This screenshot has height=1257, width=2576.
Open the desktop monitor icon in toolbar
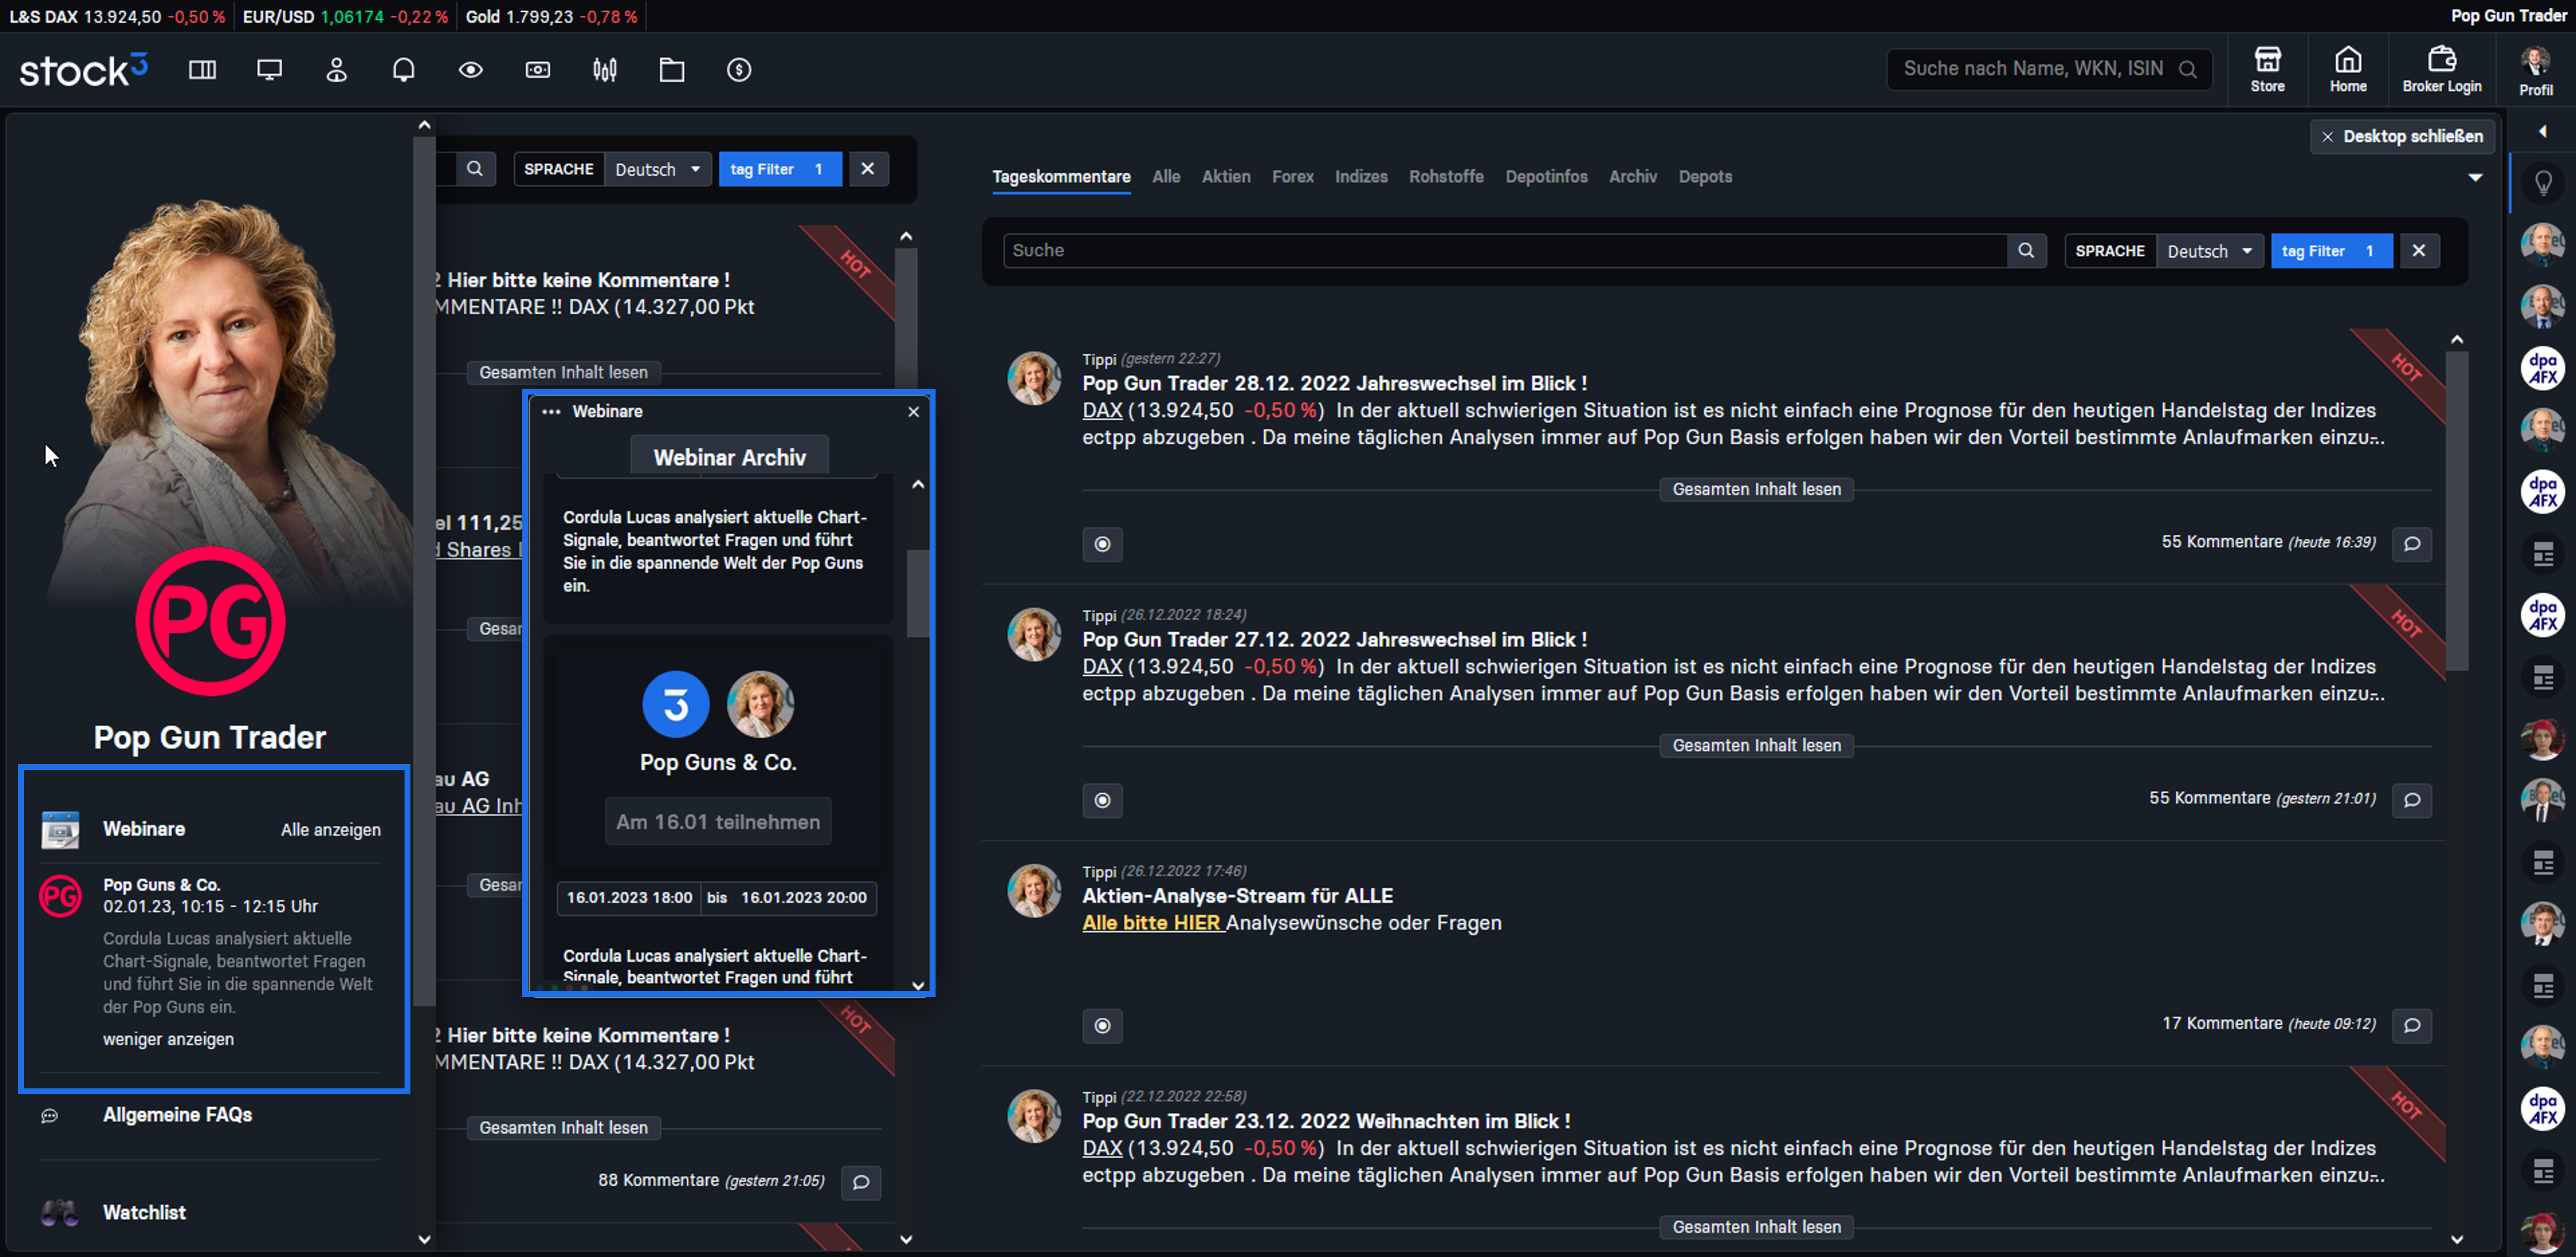click(270, 70)
